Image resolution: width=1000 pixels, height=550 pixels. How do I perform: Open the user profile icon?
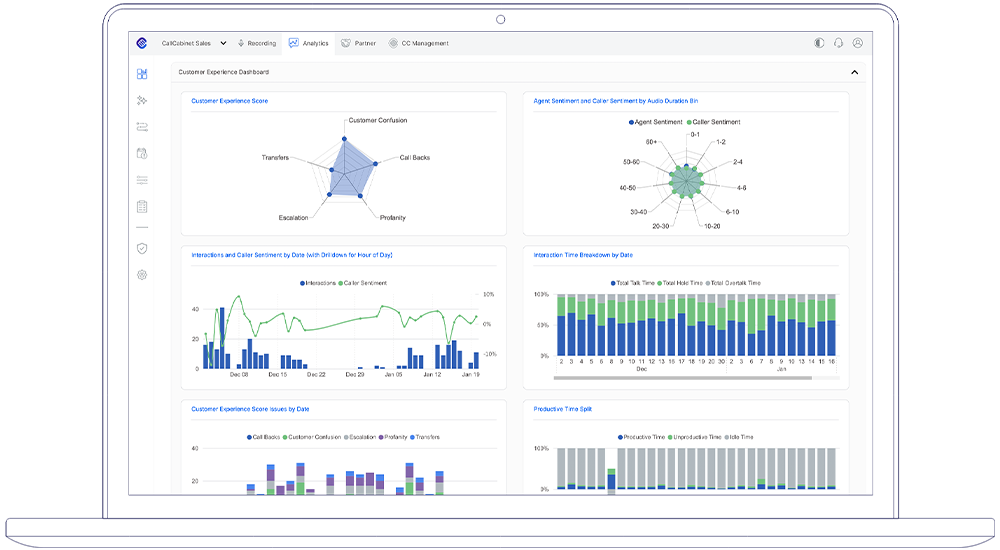tap(857, 43)
